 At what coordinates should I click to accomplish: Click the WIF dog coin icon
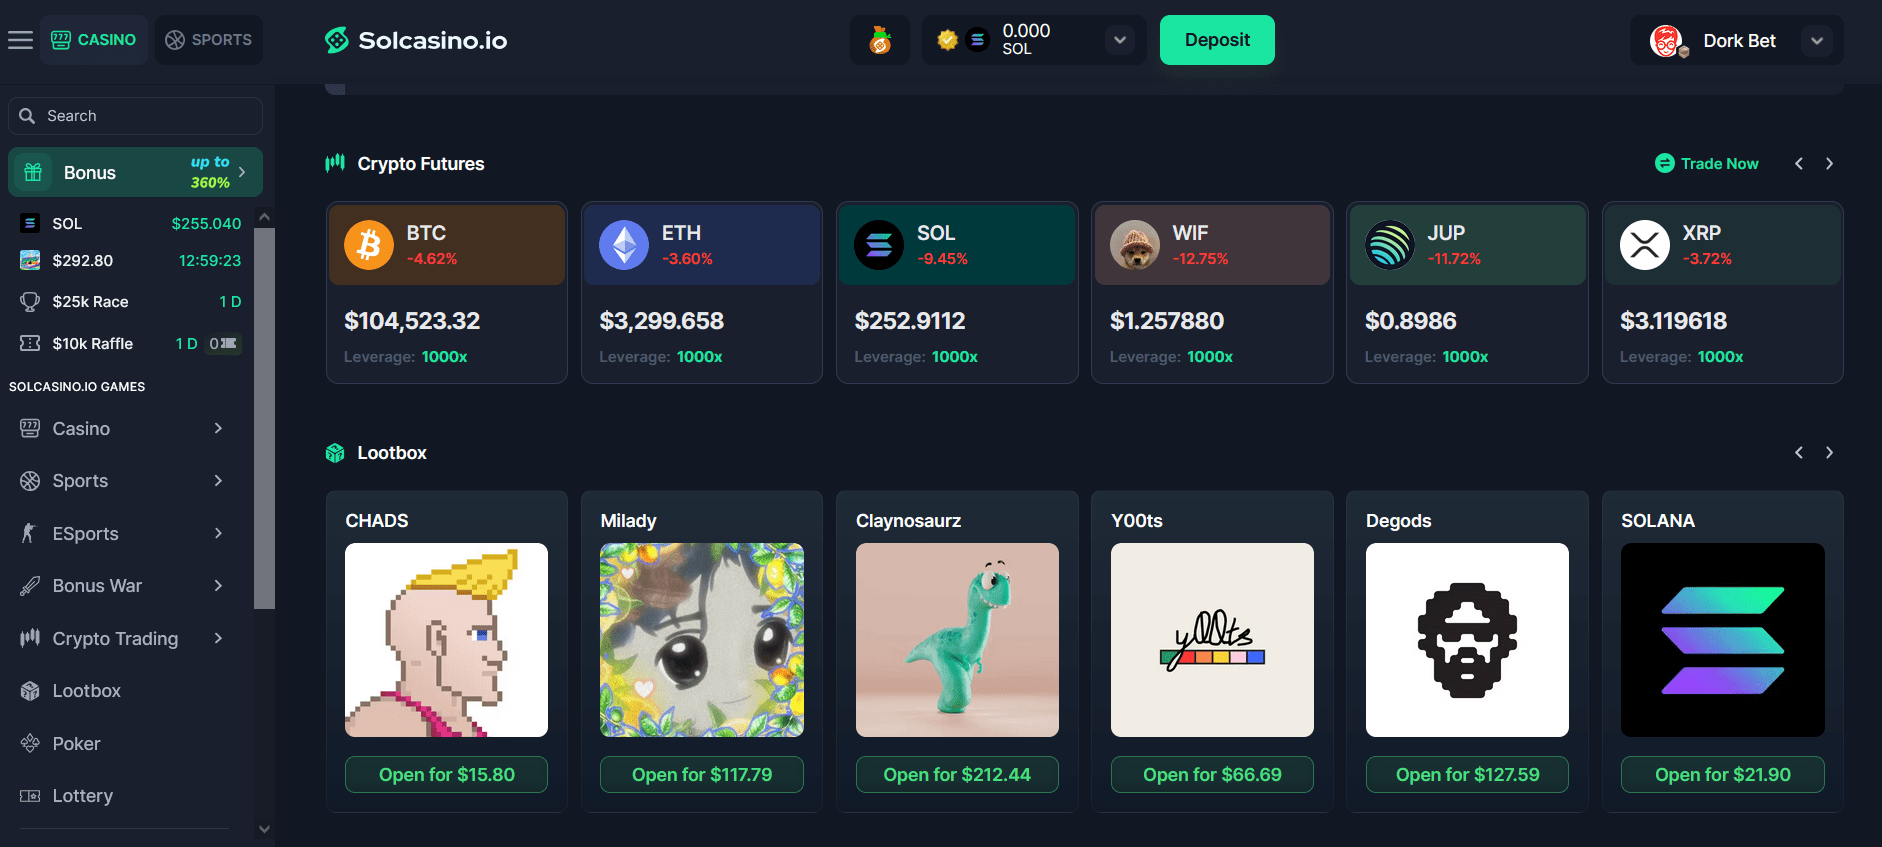(x=1135, y=245)
